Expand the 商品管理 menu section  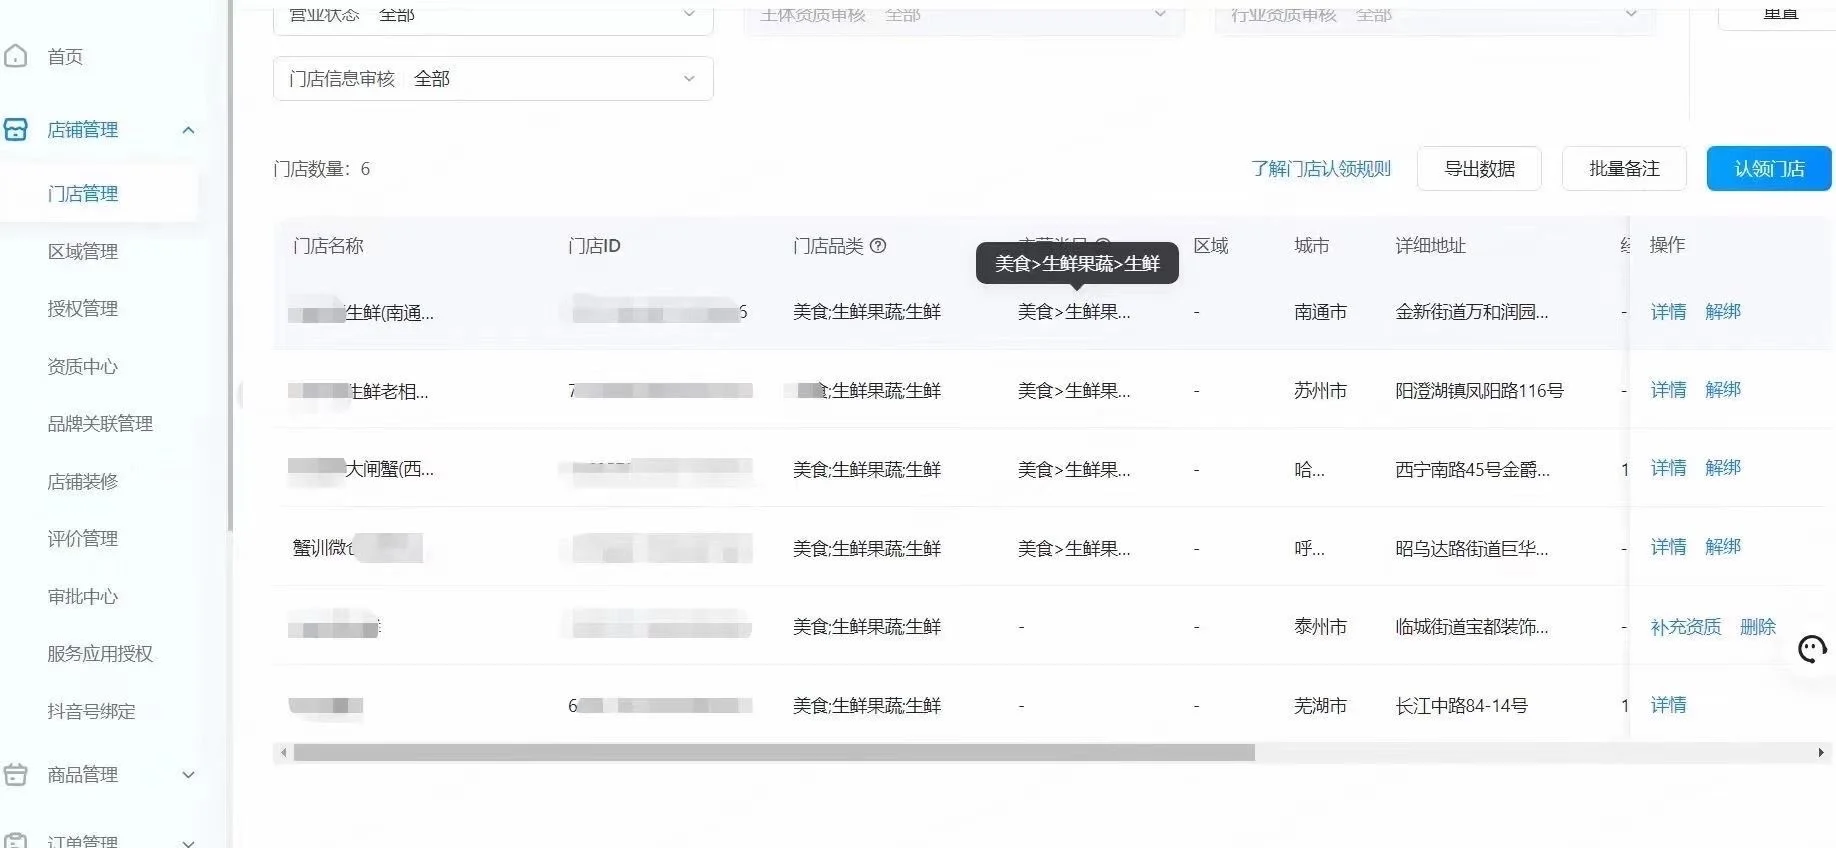188,775
